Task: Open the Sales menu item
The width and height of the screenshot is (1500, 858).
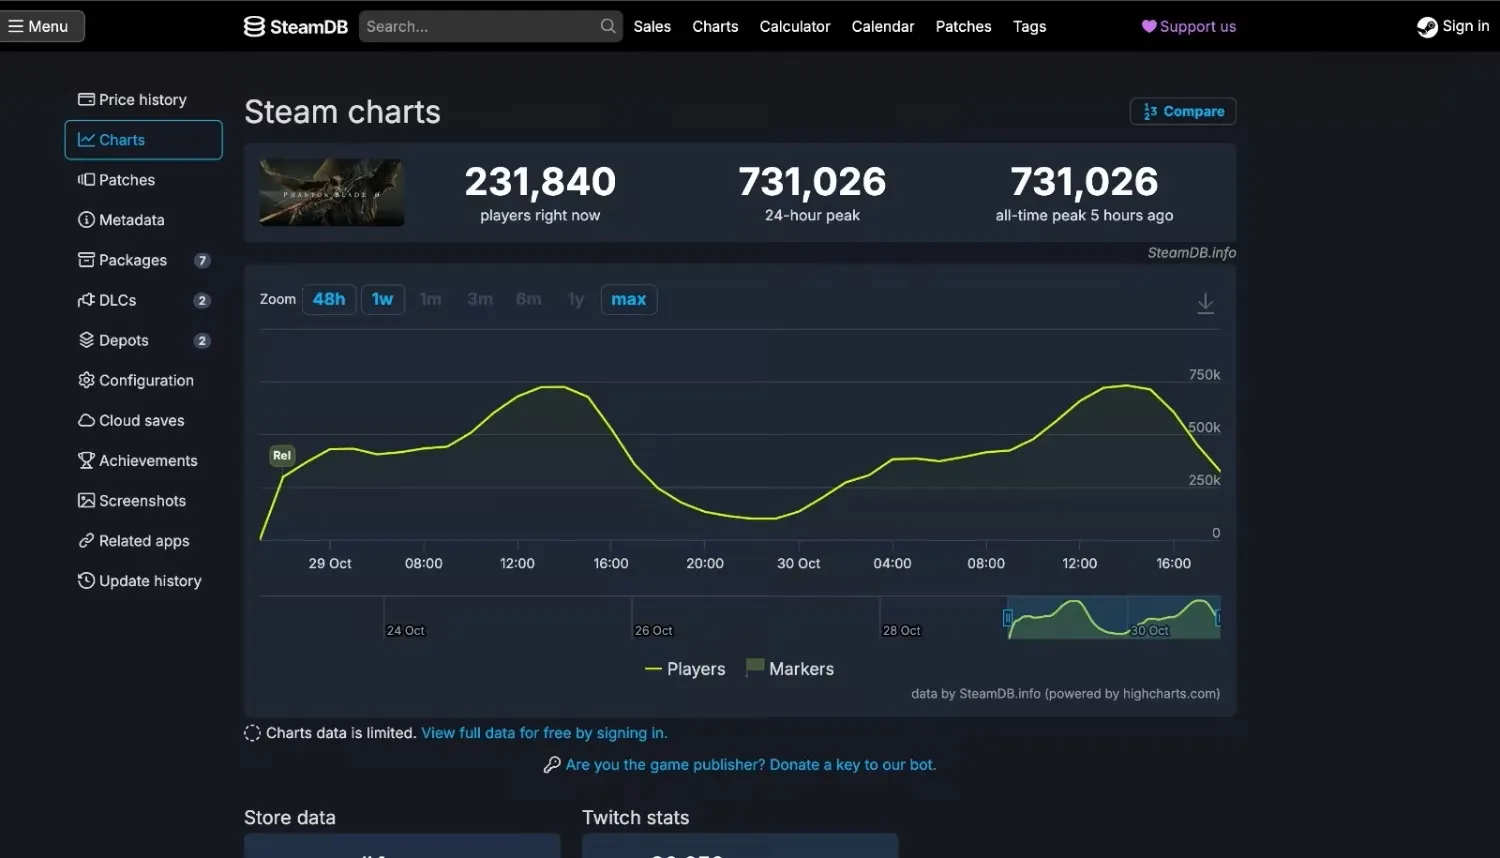Action: (x=652, y=26)
